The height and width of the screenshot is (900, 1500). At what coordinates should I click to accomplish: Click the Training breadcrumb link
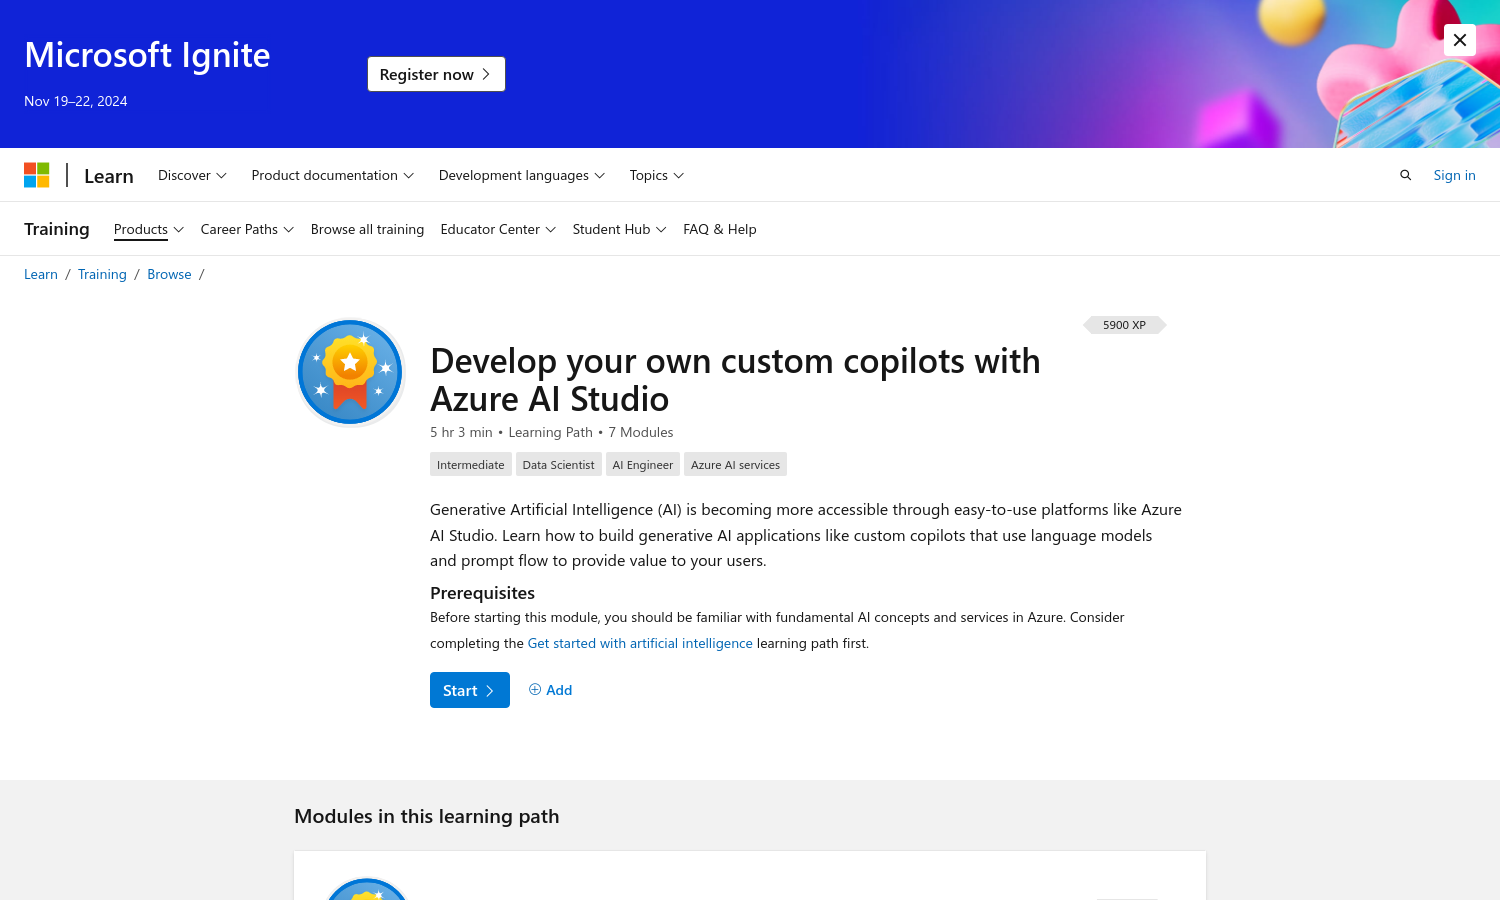(102, 274)
